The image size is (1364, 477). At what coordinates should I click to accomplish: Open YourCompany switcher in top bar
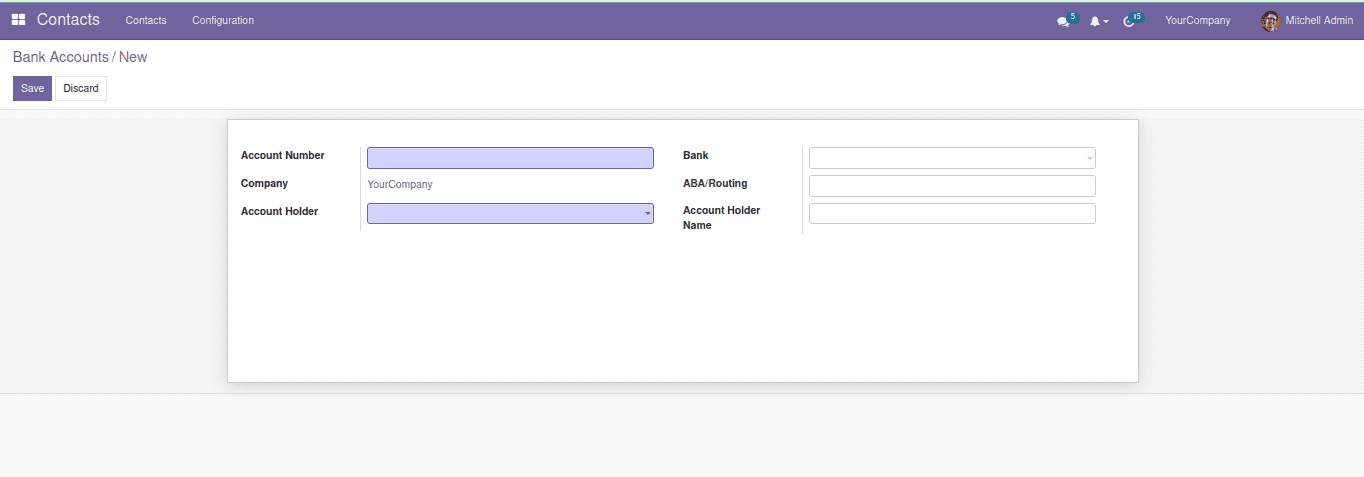point(1197,21)
